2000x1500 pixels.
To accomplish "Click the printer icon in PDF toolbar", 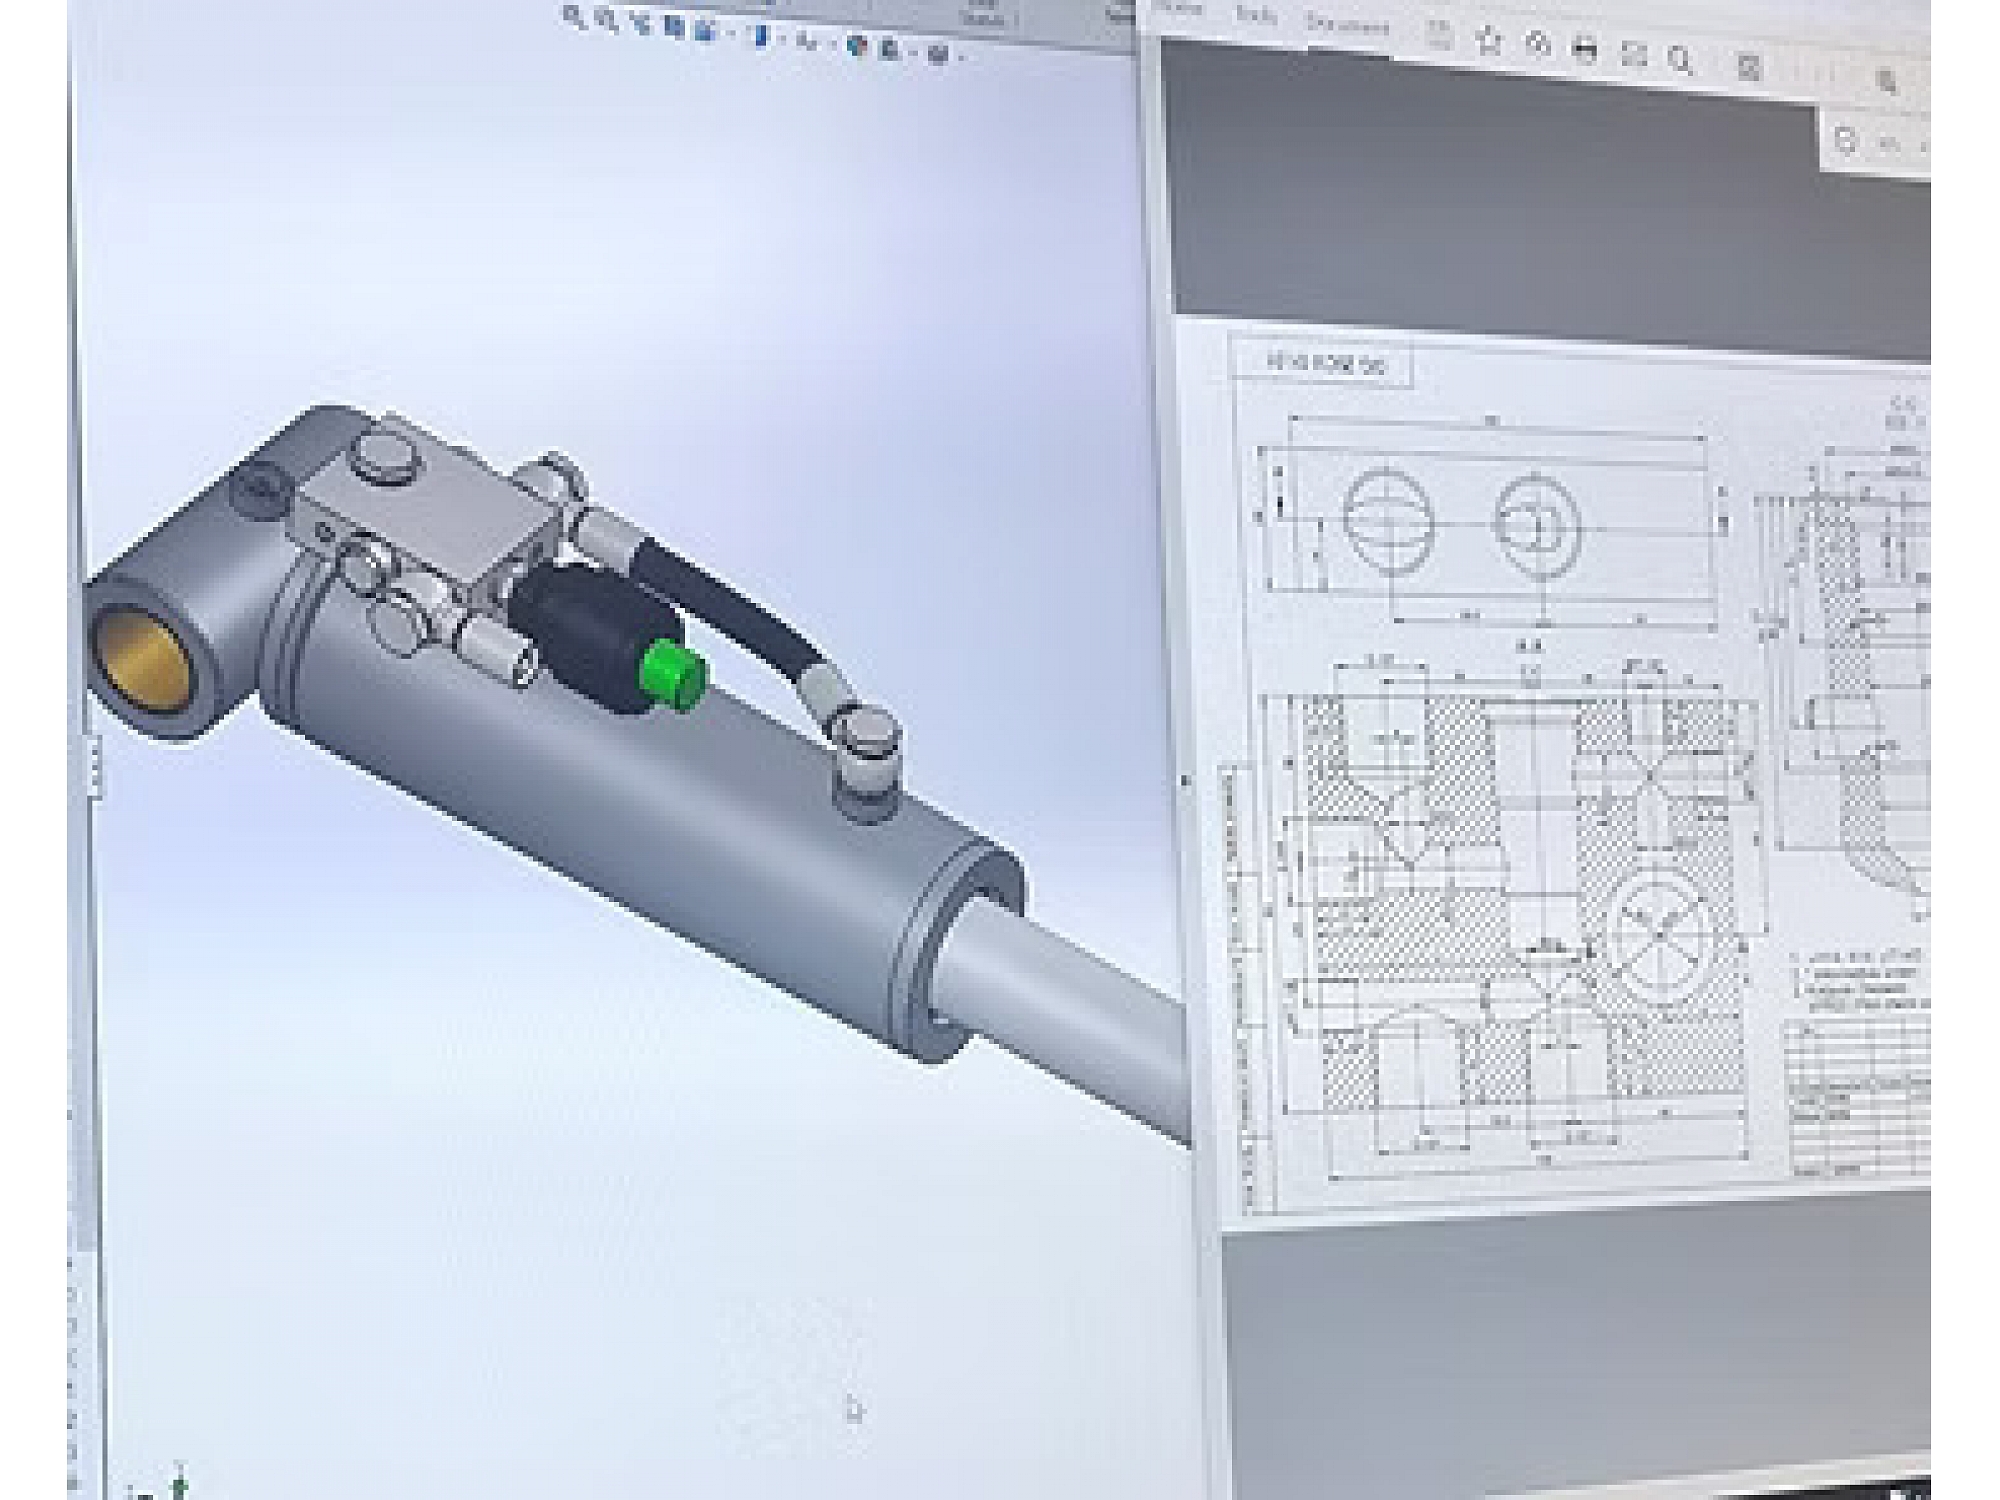I will click(x=1585, y=50).
